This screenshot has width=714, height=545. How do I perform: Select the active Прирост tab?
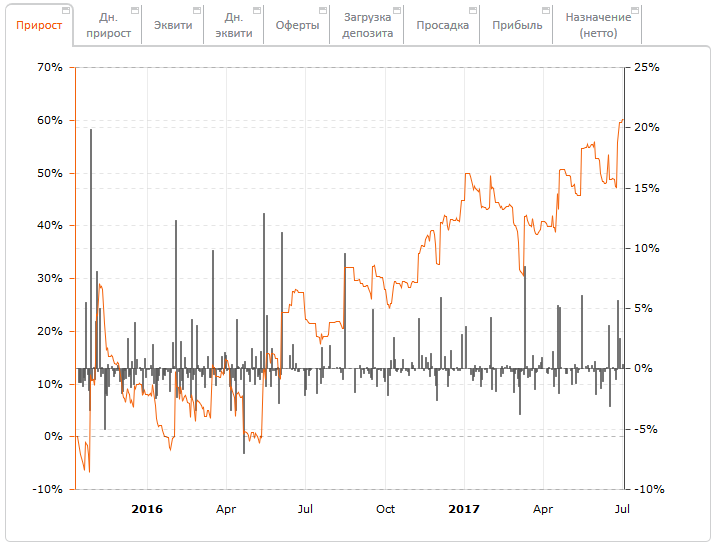point(38,25)
